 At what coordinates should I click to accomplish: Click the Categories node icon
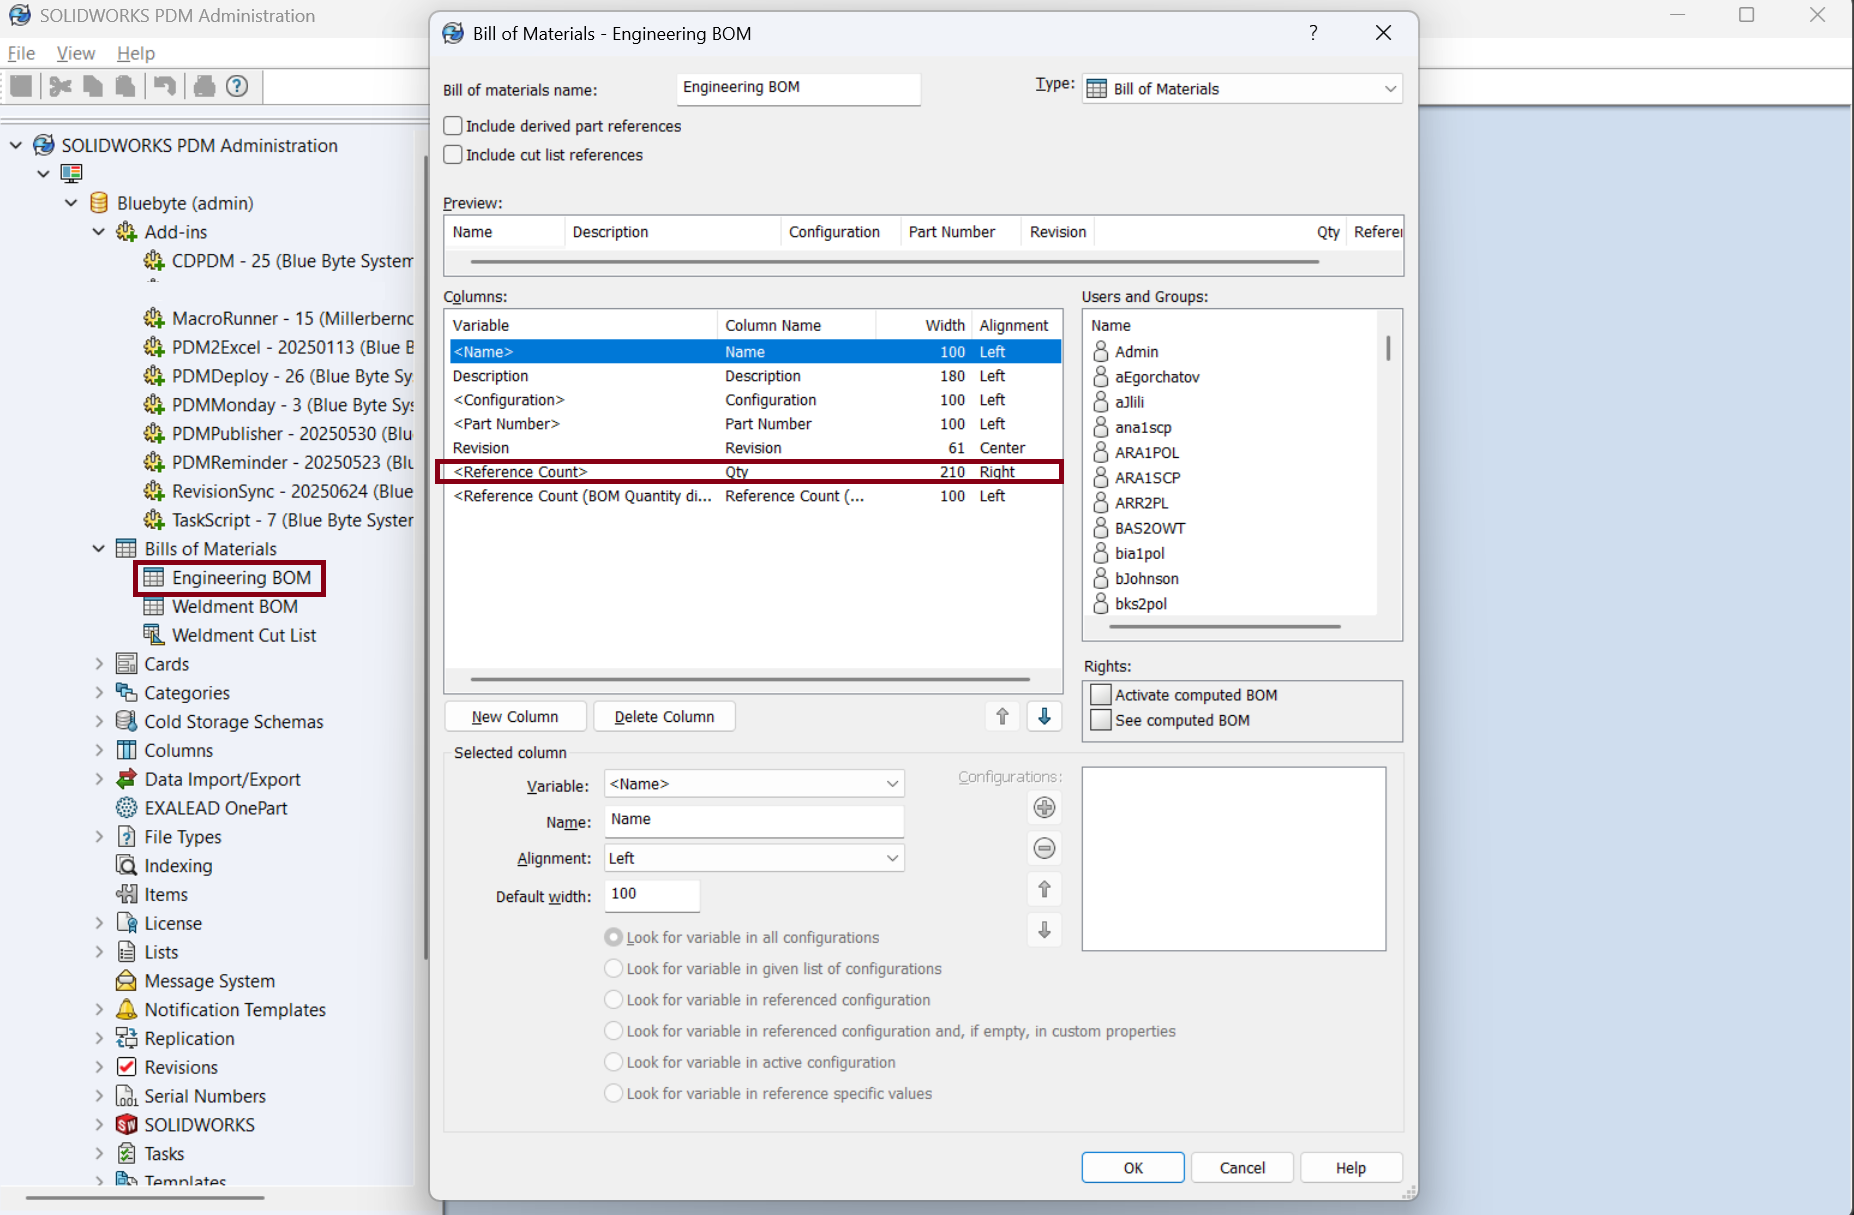pyautogui.click(x=126, y=693)
